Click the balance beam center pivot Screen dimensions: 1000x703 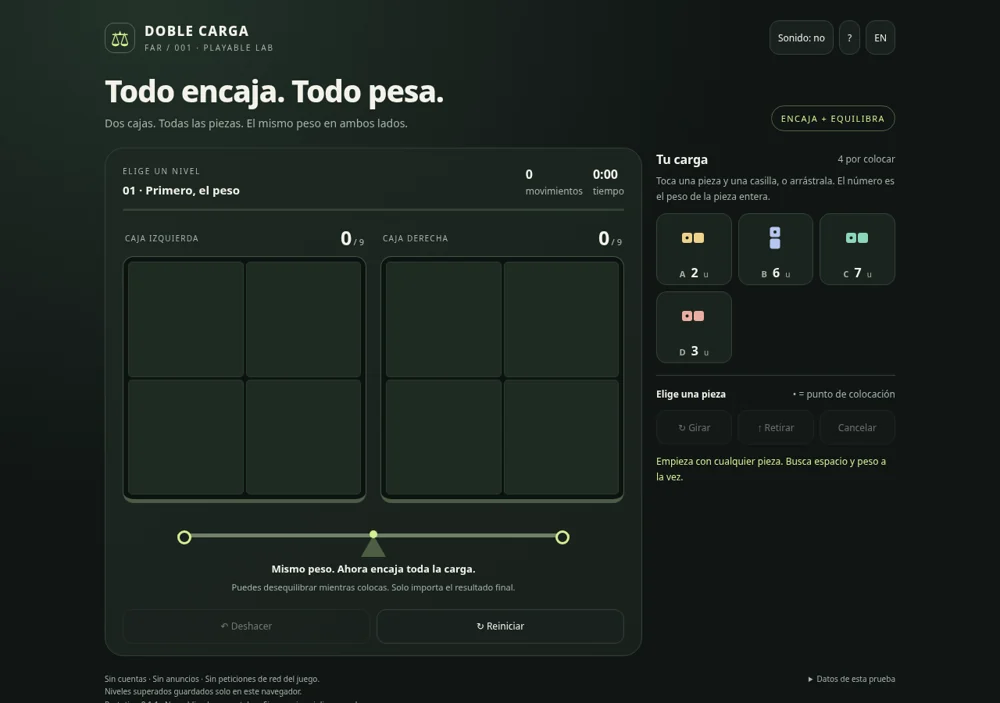(373, 544)
